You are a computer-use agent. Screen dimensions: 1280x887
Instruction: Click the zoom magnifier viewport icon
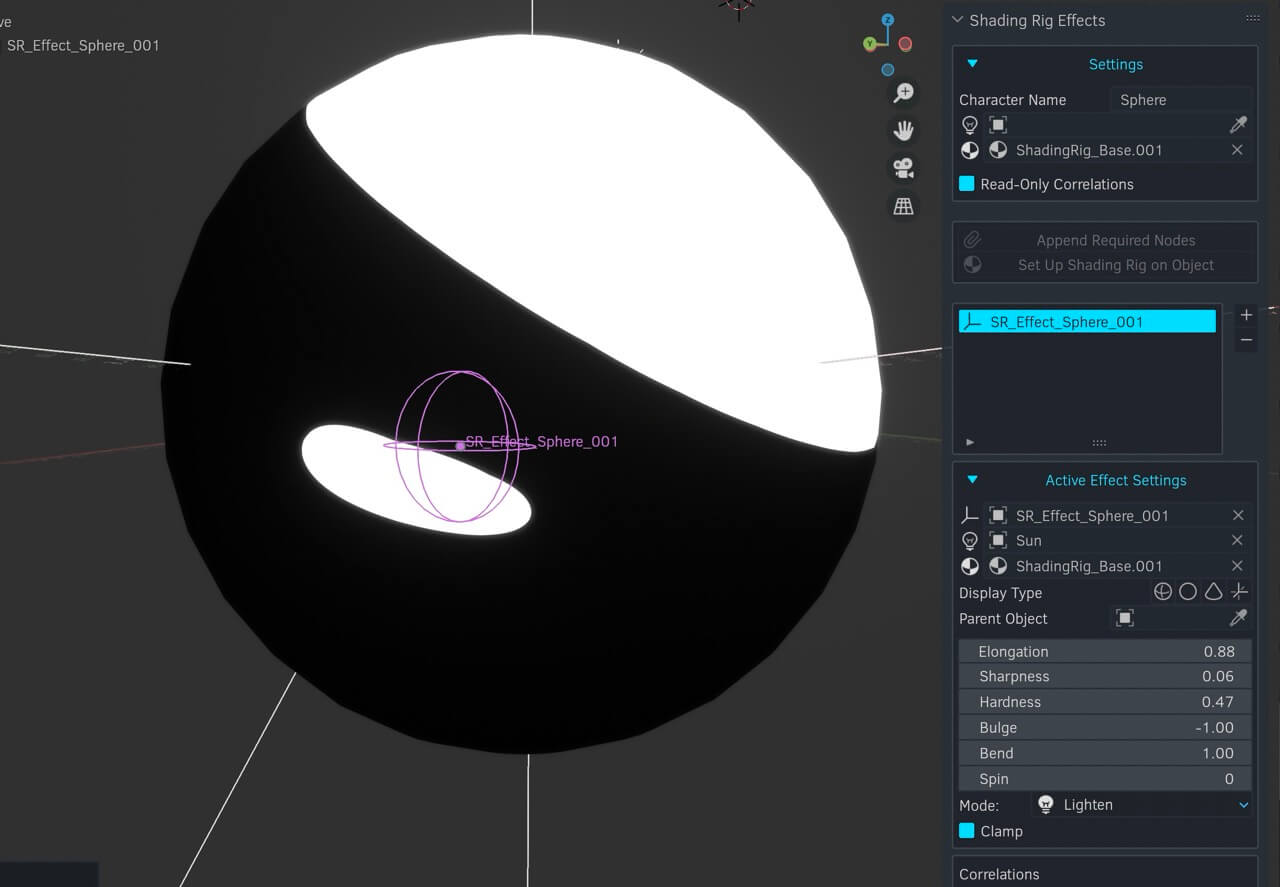tap(904, 93)
